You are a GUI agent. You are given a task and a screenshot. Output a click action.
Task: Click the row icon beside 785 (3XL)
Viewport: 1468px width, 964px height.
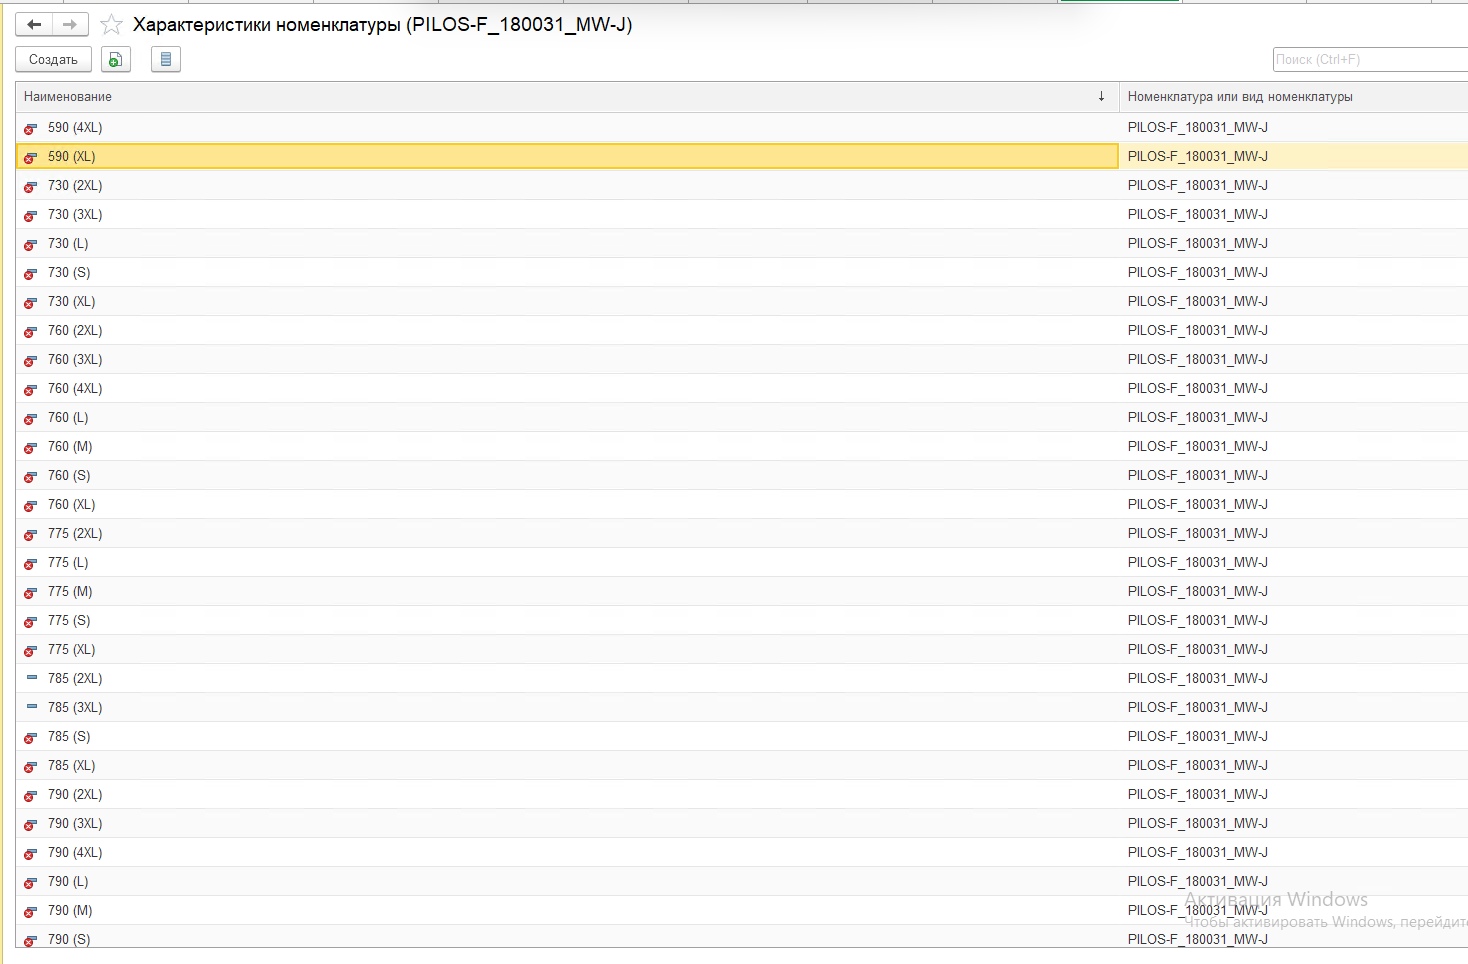click(31, 707)
